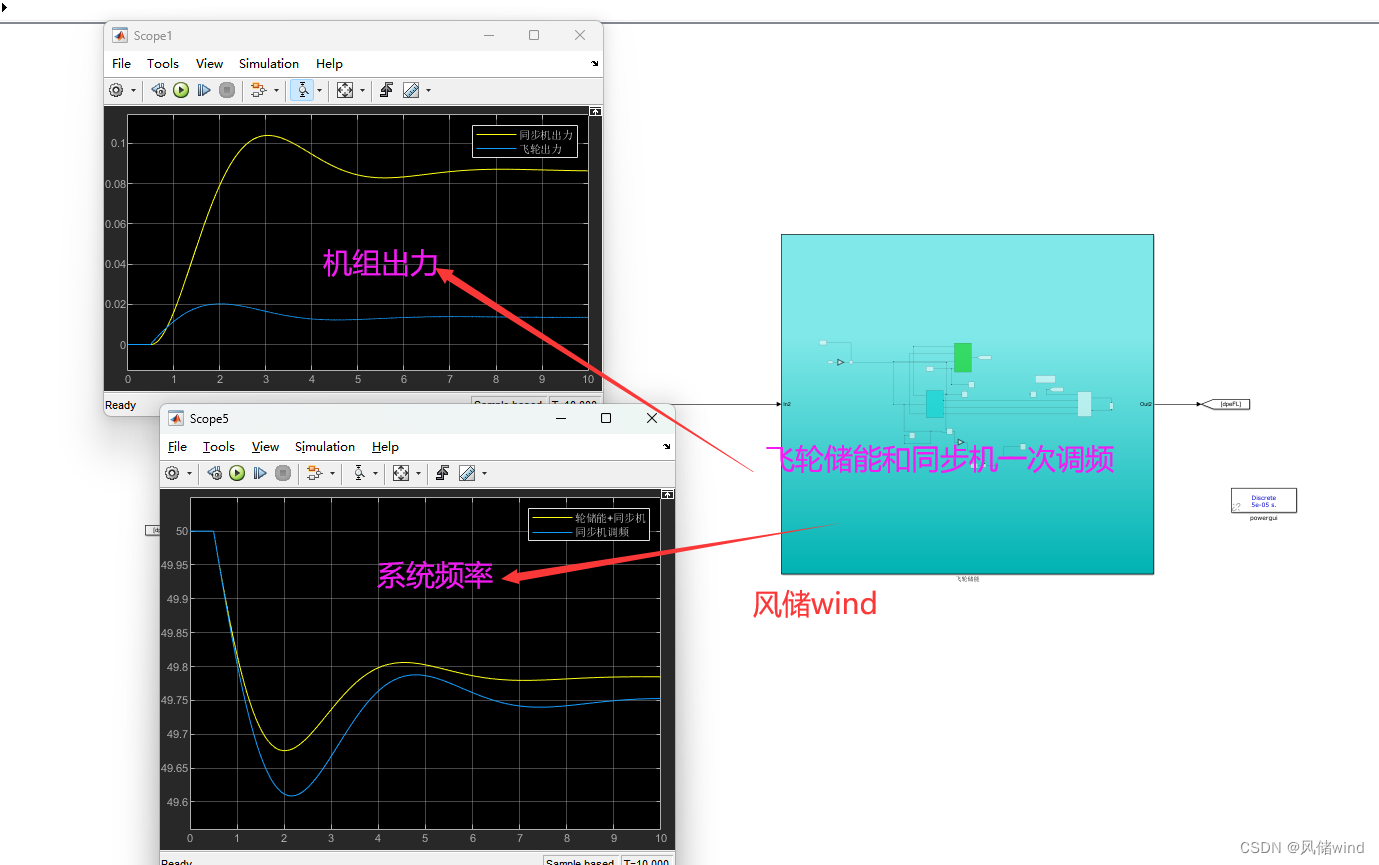Screen dimensions: 1379x865
Task: Click Step Back icon in Scope5 toolbar
Action: pyautogui.click(x=214, y=473)
